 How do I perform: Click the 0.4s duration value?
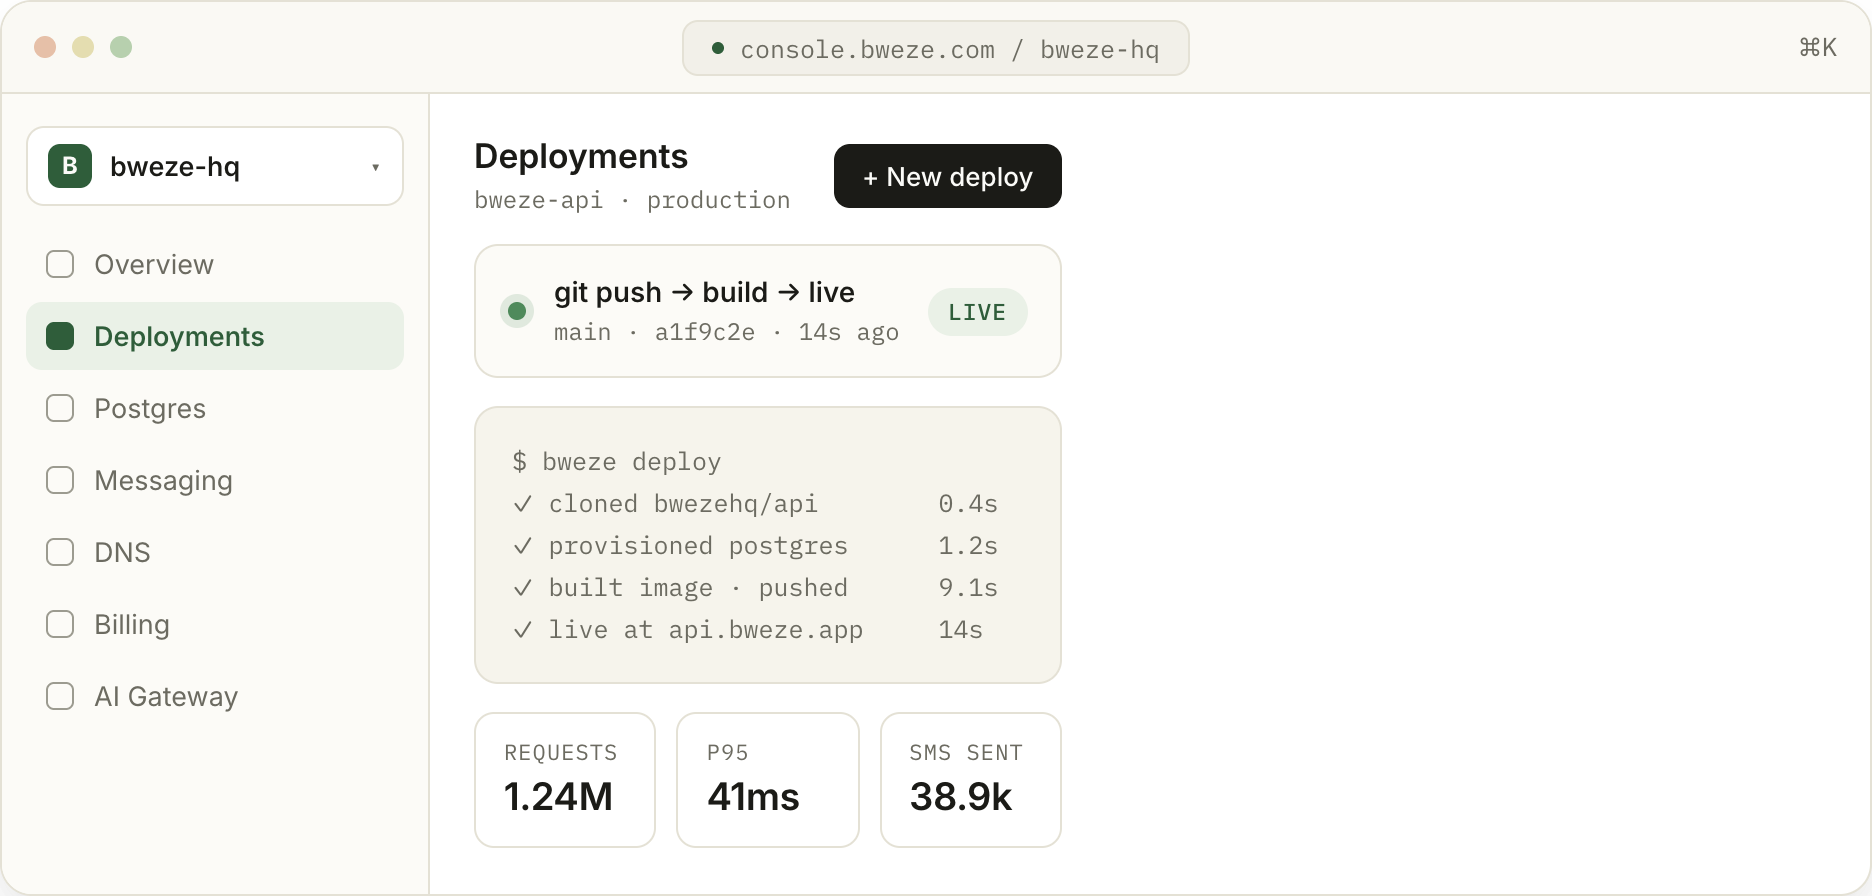(968, 504)
